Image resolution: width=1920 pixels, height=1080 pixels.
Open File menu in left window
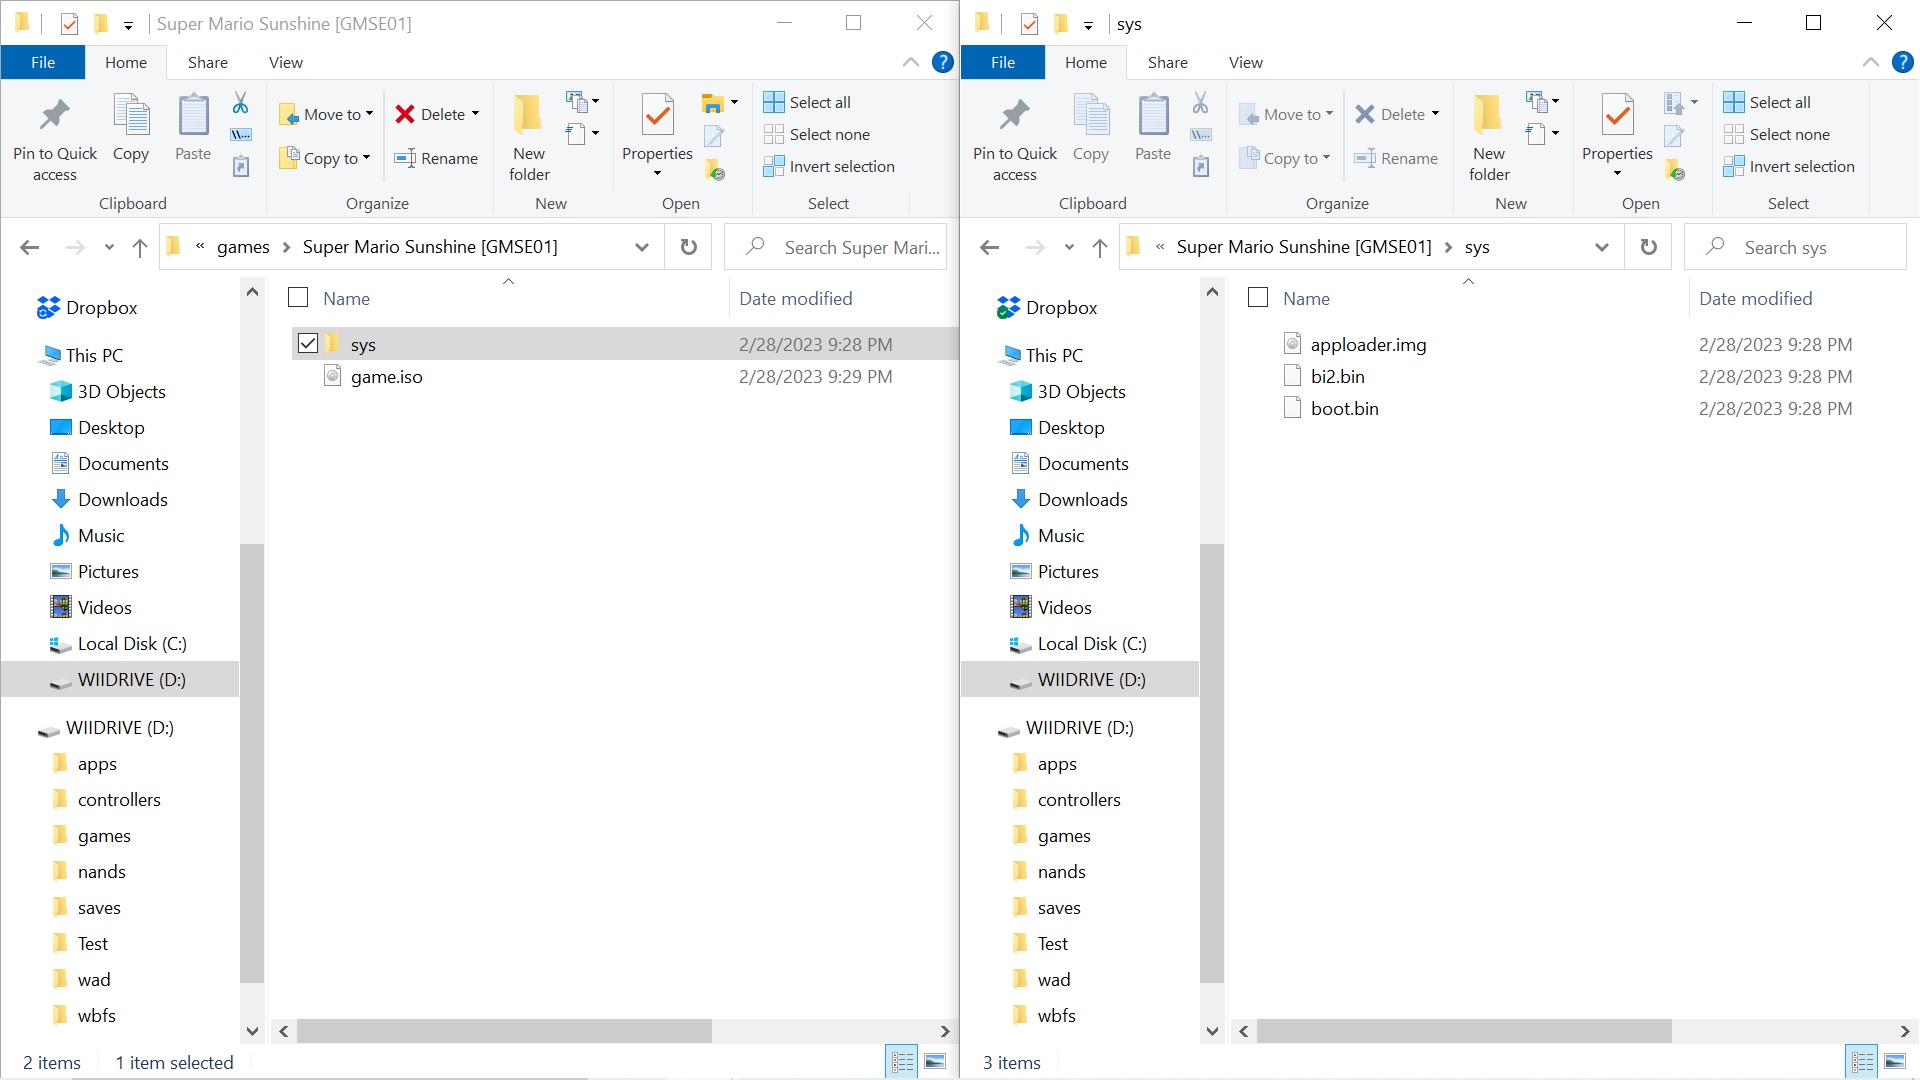click(x=43, y=62)
